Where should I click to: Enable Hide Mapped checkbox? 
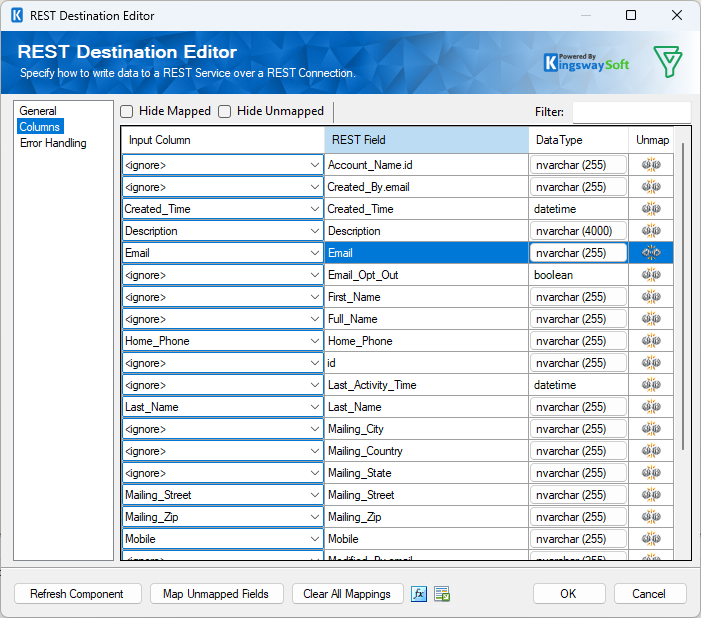pyautogui.click(x=127, y=111)
